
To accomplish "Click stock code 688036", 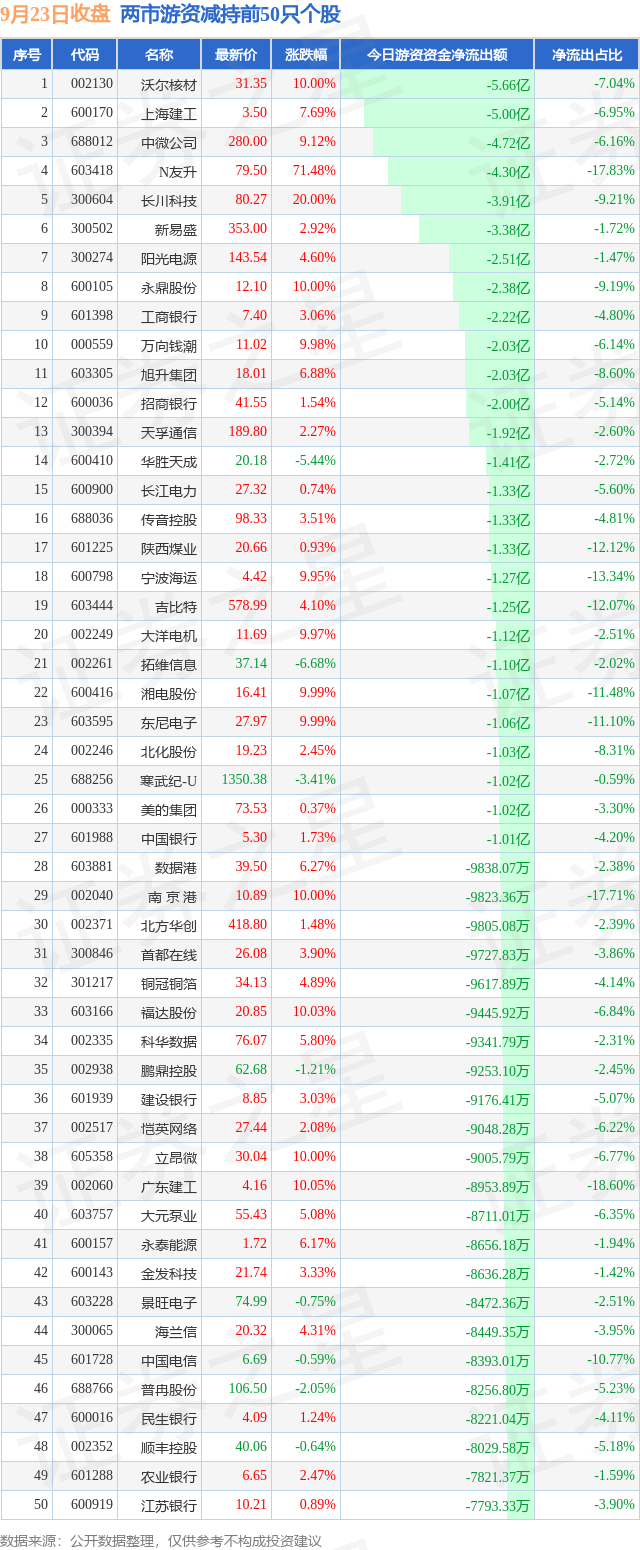I will (x=93, y=519).
